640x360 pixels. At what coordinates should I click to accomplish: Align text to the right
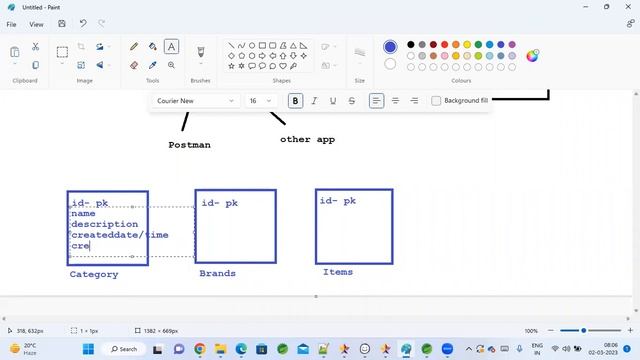(414, 101)
